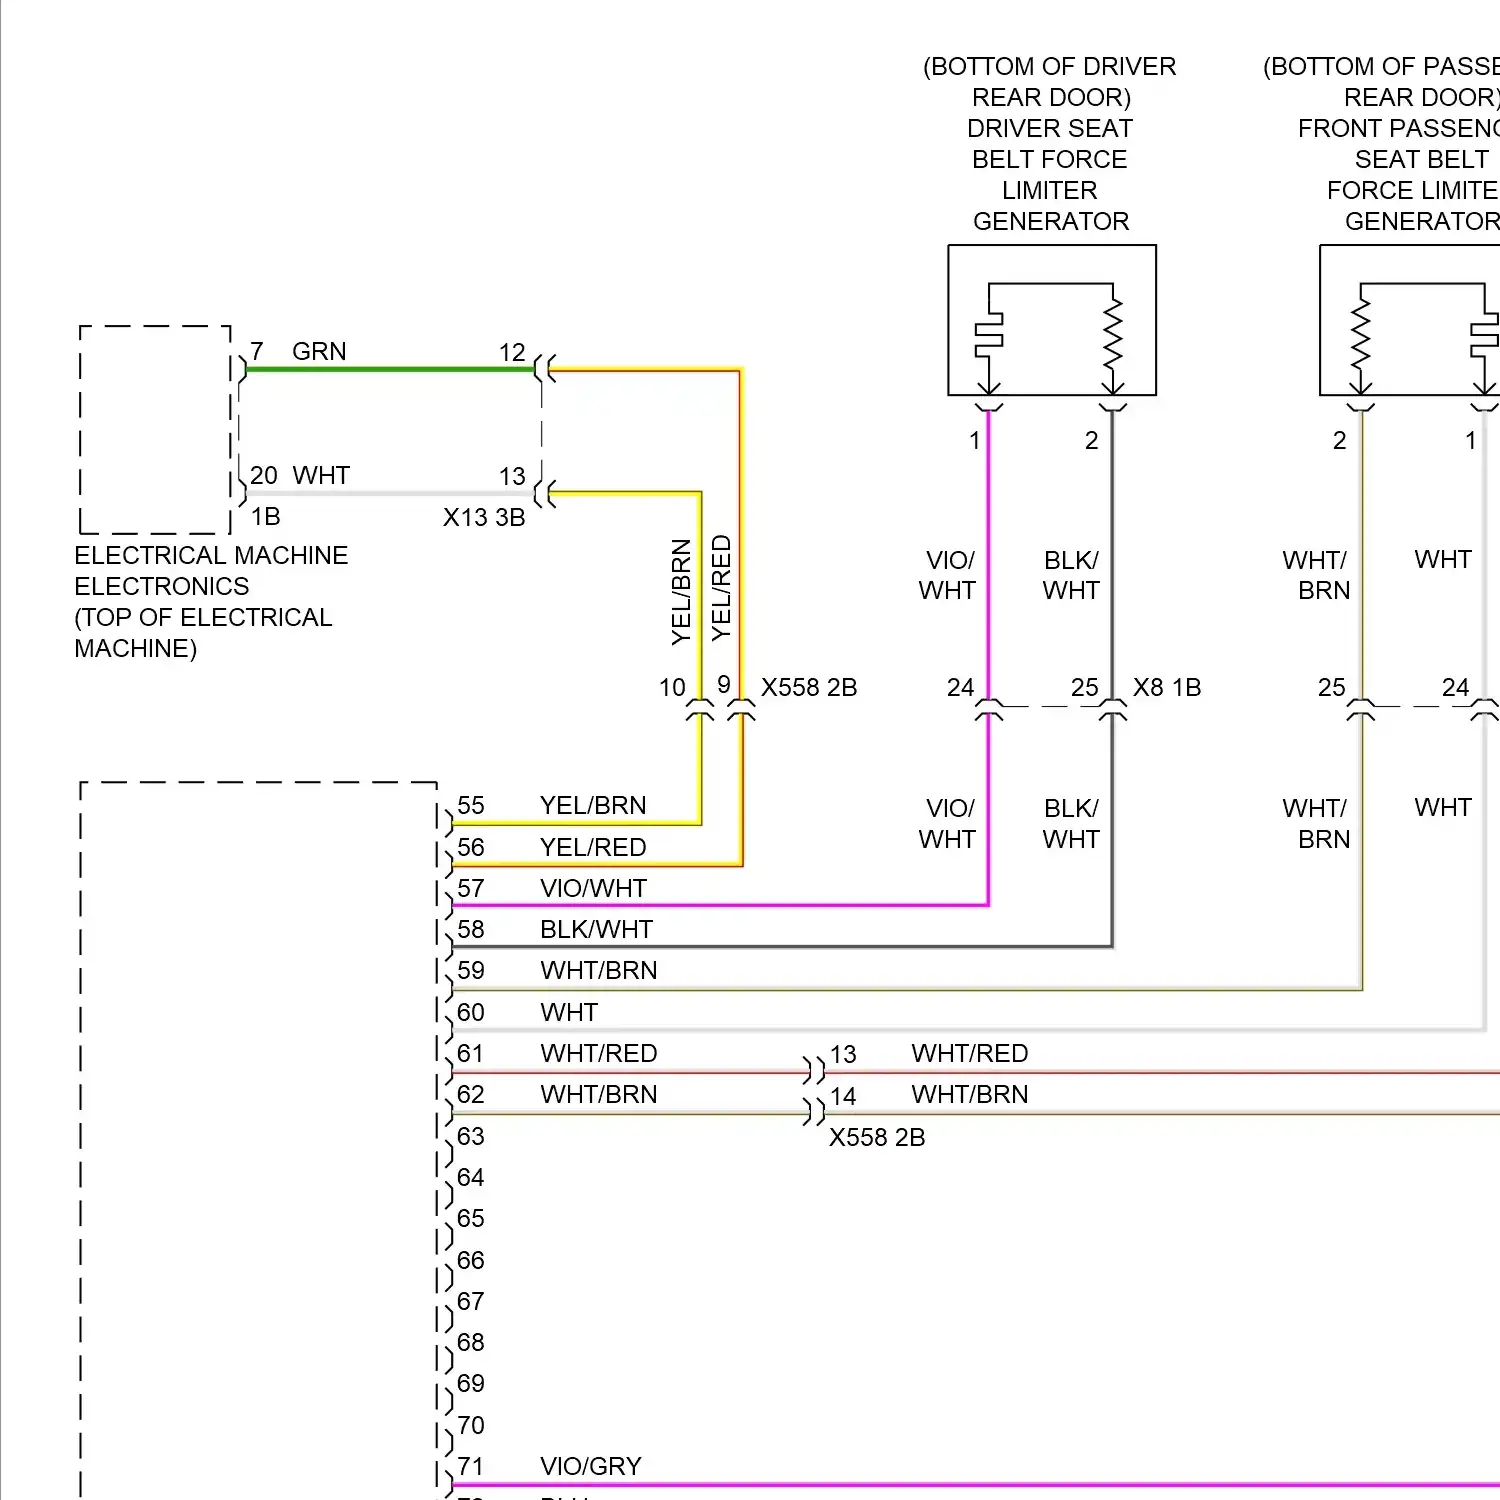Select pin 59 WHT/BRN label

tap(599, 971)
